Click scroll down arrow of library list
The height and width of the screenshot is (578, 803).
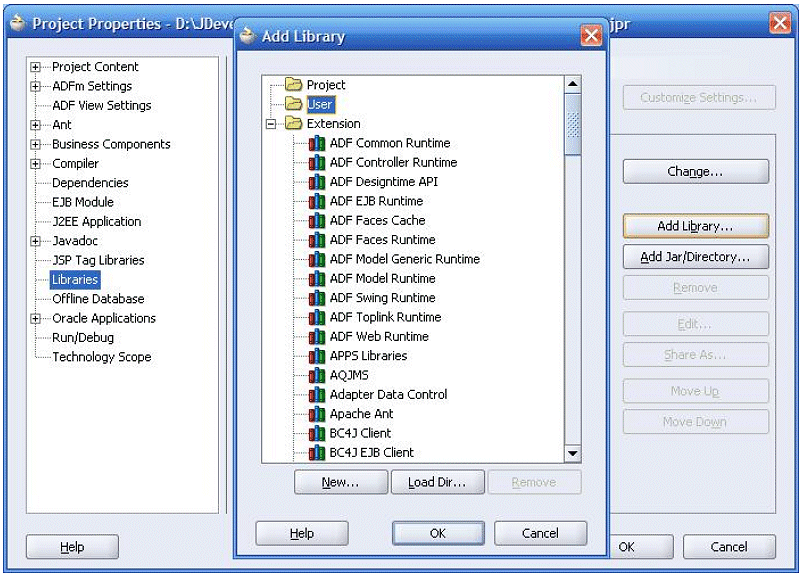pos(573,454)
